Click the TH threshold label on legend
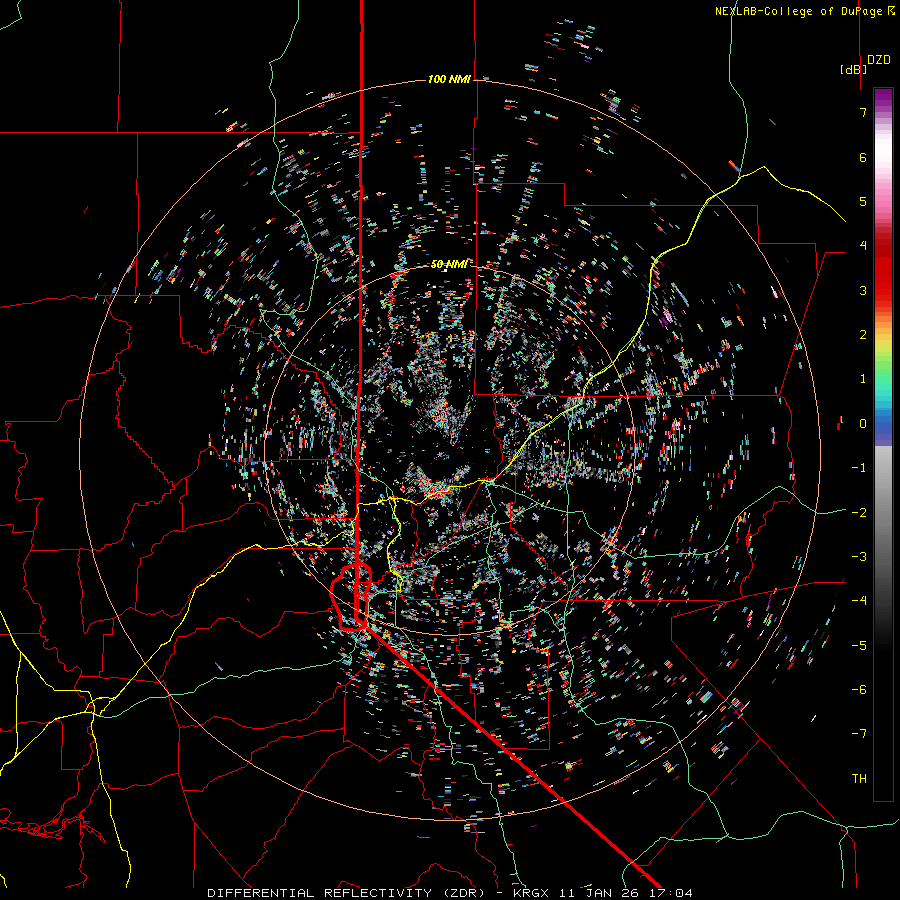Viewport: 900px width, 900px height. tap(859, 779)
